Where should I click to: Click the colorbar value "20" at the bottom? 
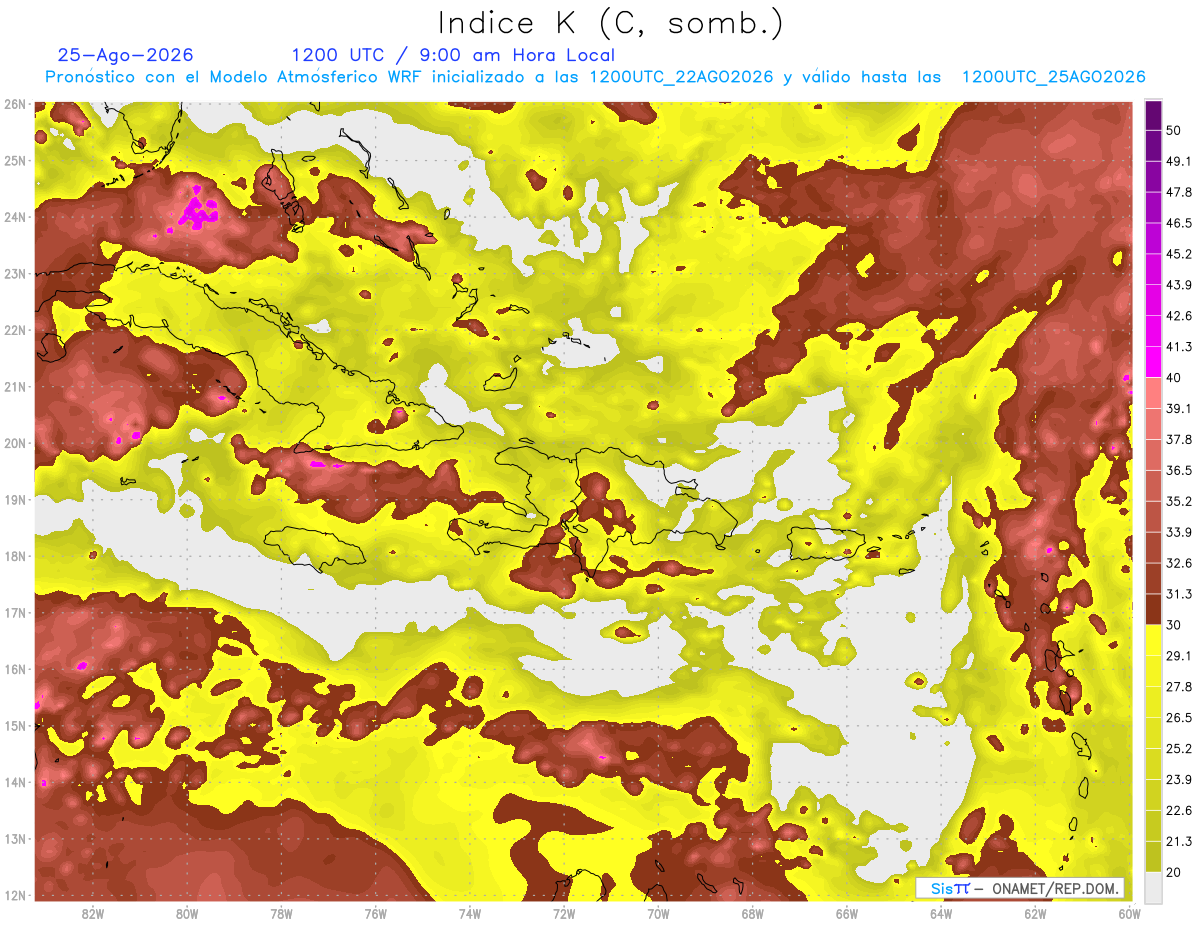pyautogui.click(x=1174, y=872)
